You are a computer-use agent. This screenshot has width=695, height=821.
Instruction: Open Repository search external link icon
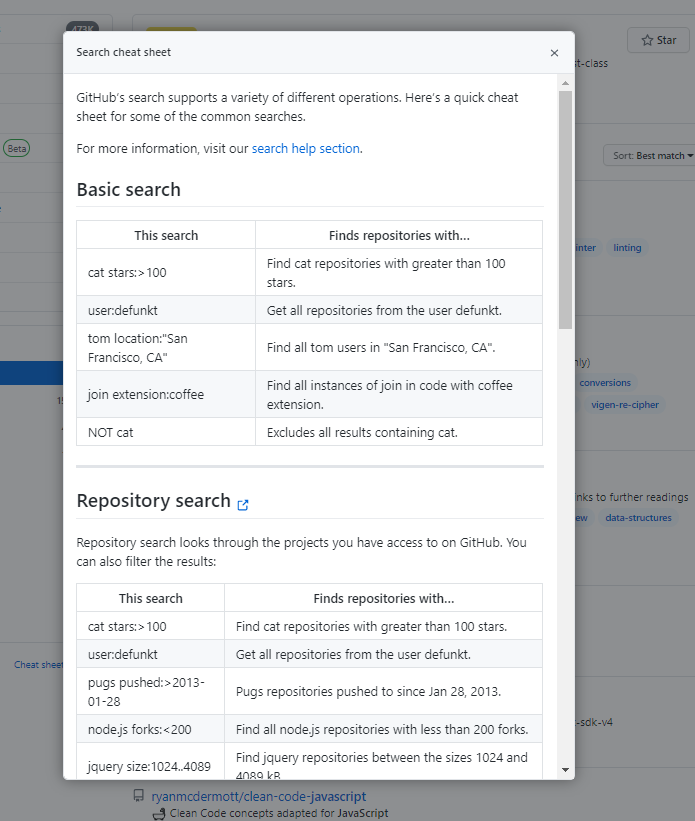[243, 504]
